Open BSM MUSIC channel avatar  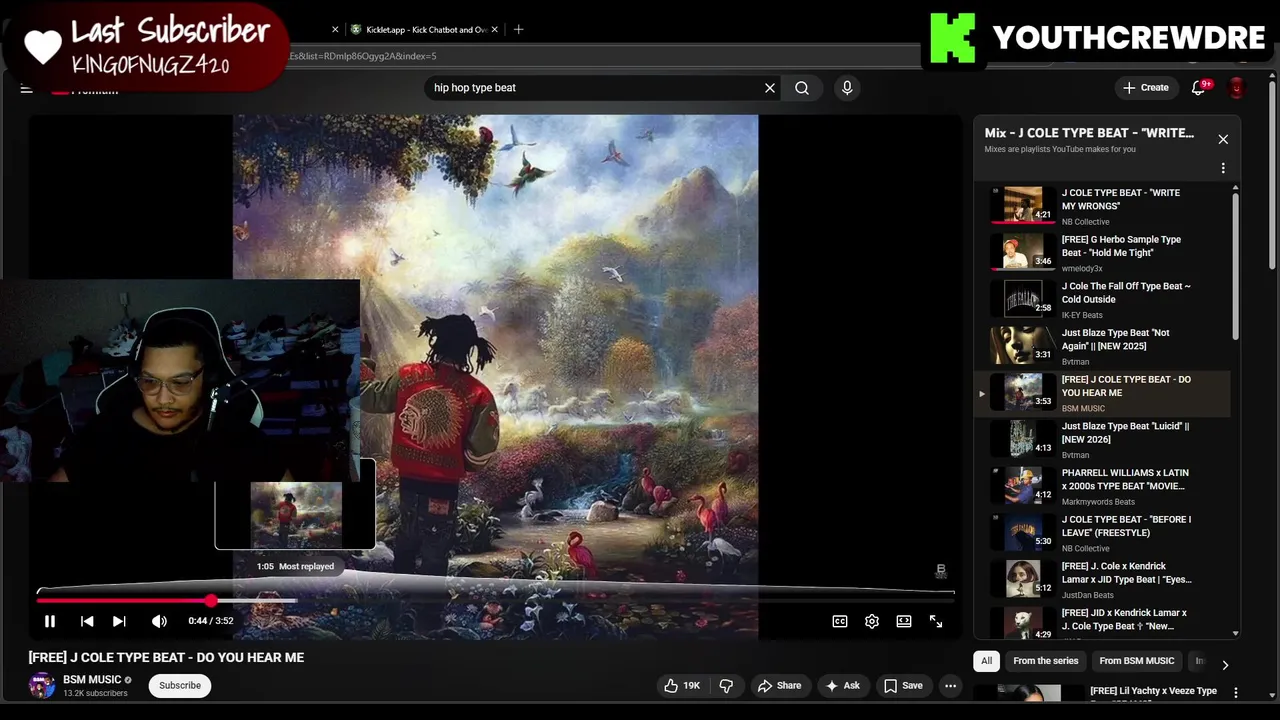[42, 685]
